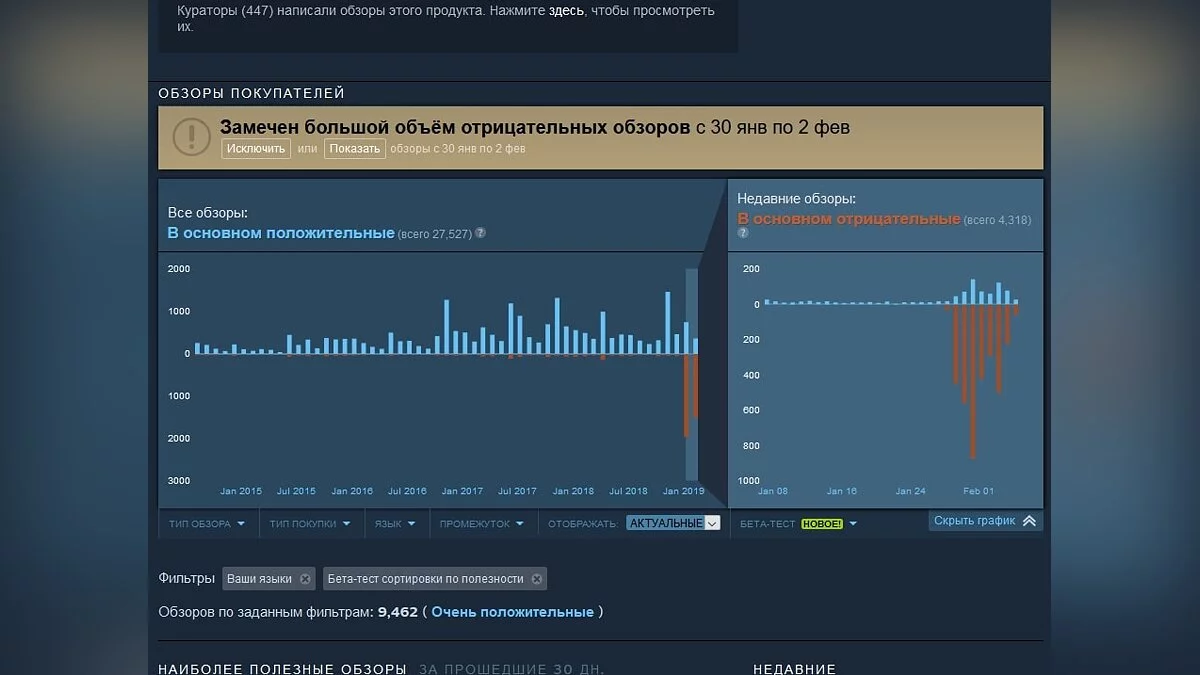Follow the 'здесь' curators link

tap(566, 11)
